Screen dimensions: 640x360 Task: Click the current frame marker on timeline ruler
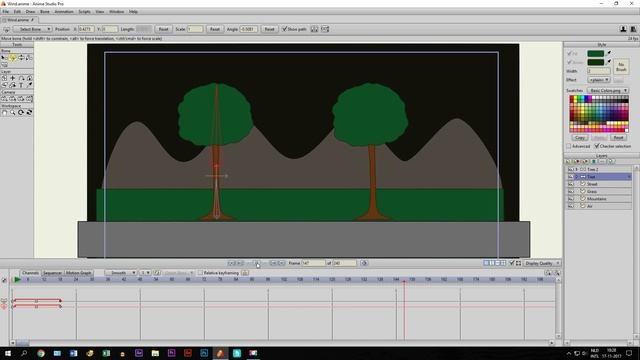404,281
